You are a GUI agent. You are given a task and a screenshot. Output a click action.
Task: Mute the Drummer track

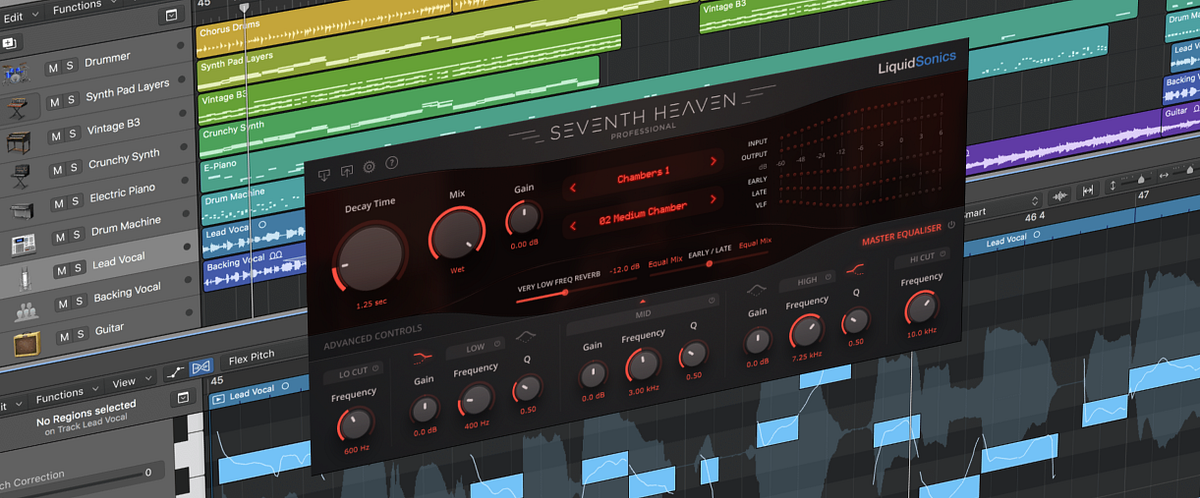click(51, 68)
